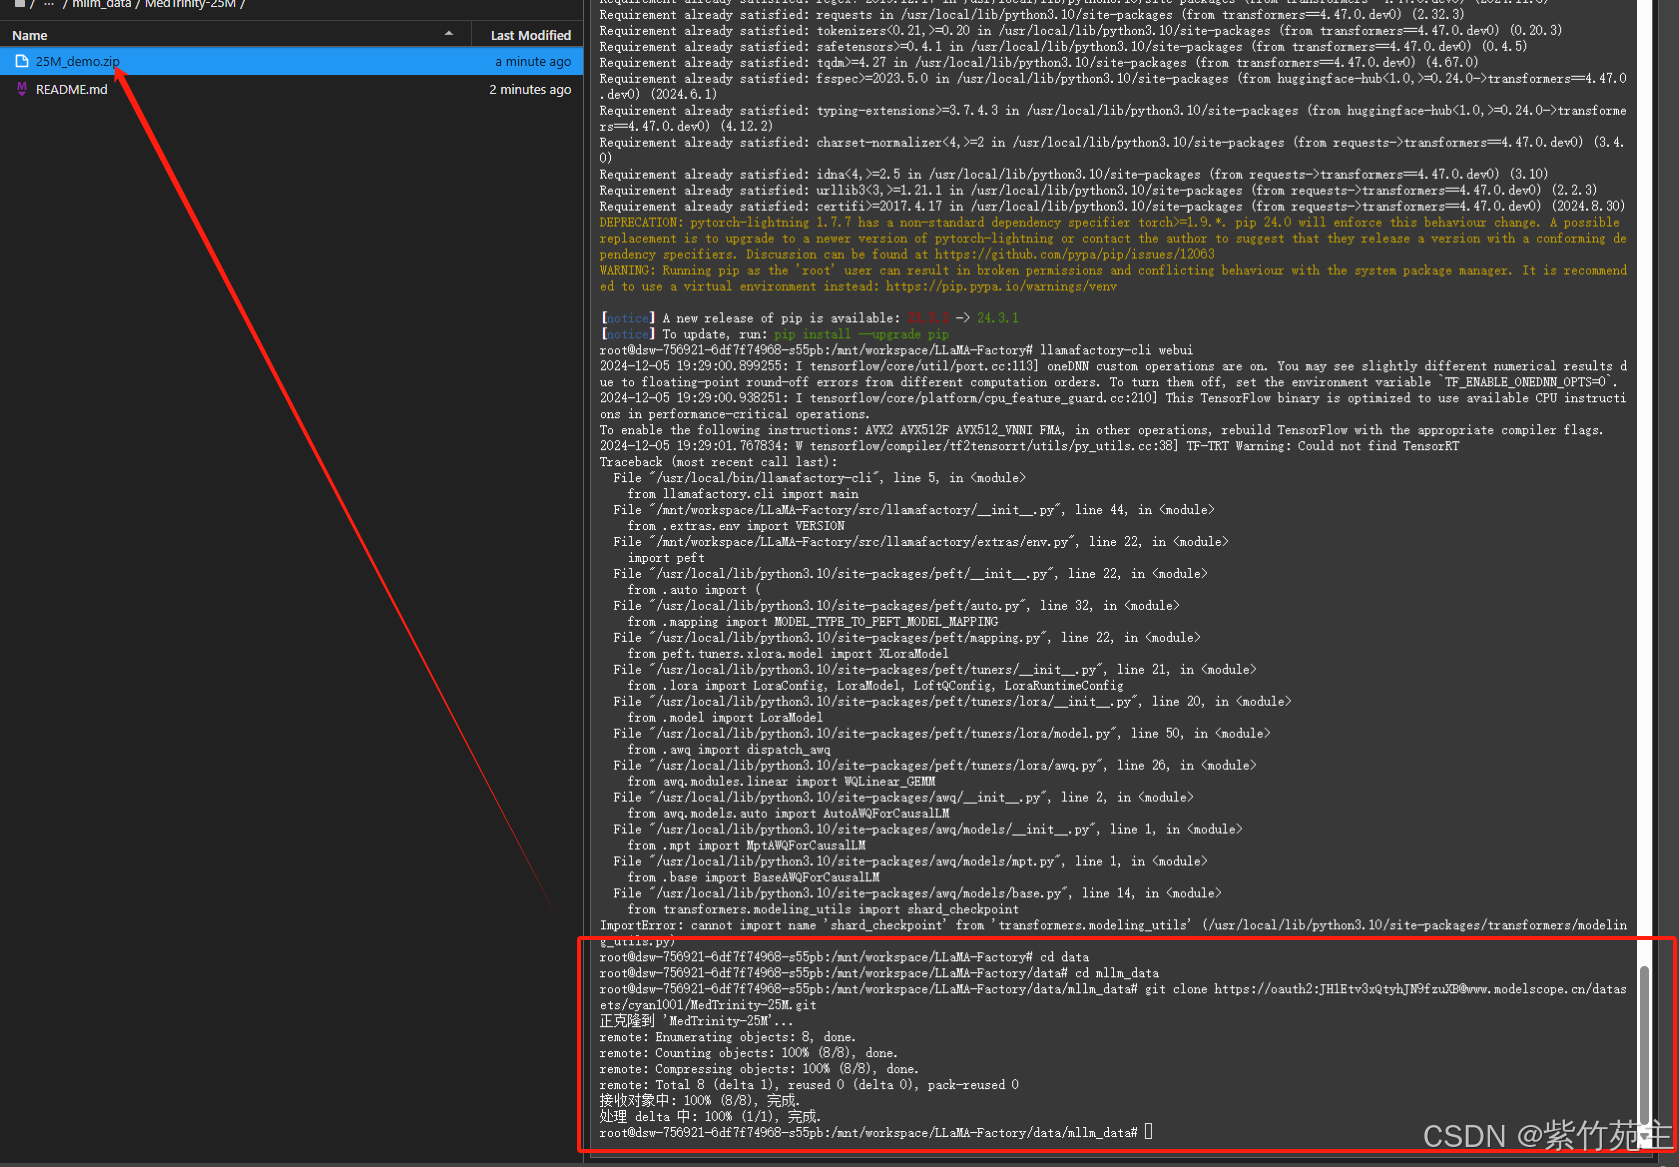Click the 'a minute ago' timestamp
Viewport: 1679px width, 1167px height.
pyautogui.click(x=533, y=61)
